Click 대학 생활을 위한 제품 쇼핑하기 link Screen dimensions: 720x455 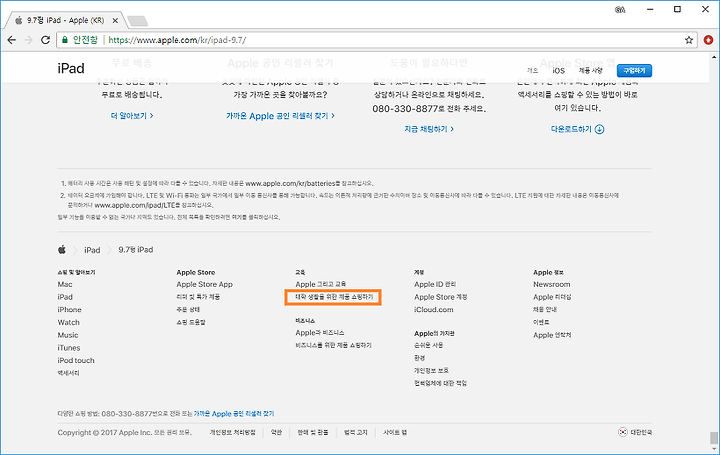[x=334, y=297]
